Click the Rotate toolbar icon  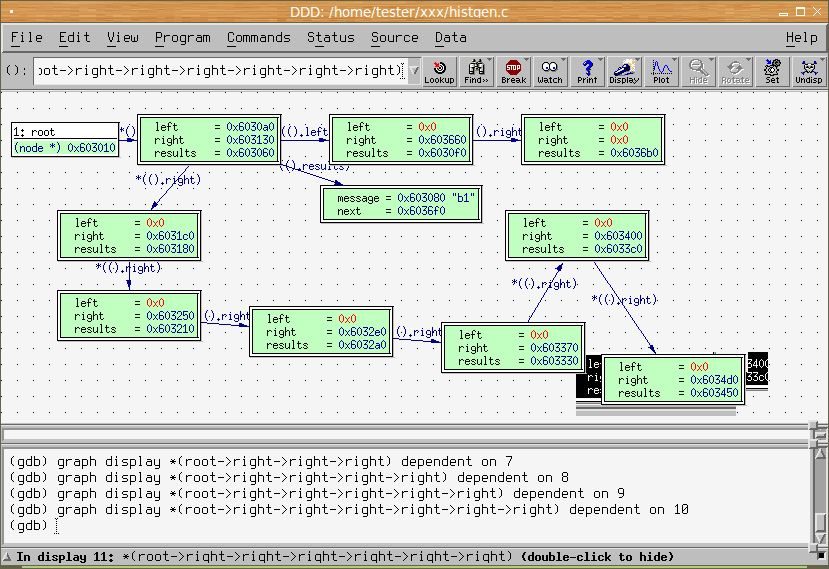735,71
